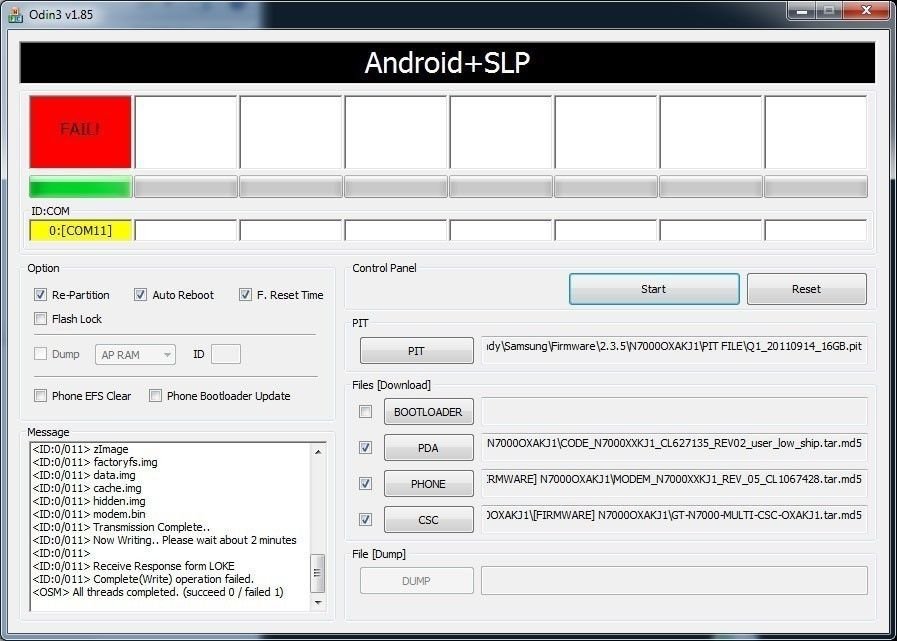Click the green progress bar under FAIL!
The width and height of the screenshot is (897, 641).
pos(81,187)
